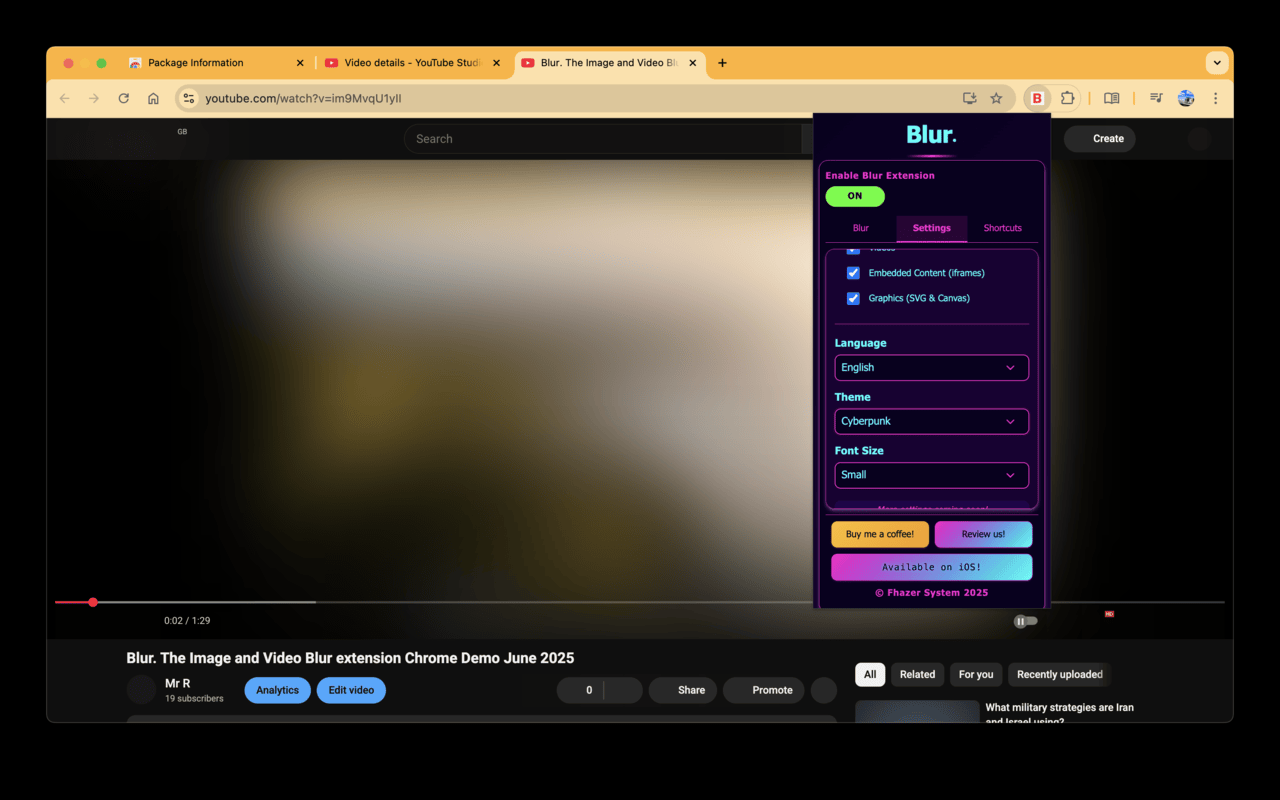
Task: Open the military strategies suggested video title
Action: click(x=1060, y=714)
